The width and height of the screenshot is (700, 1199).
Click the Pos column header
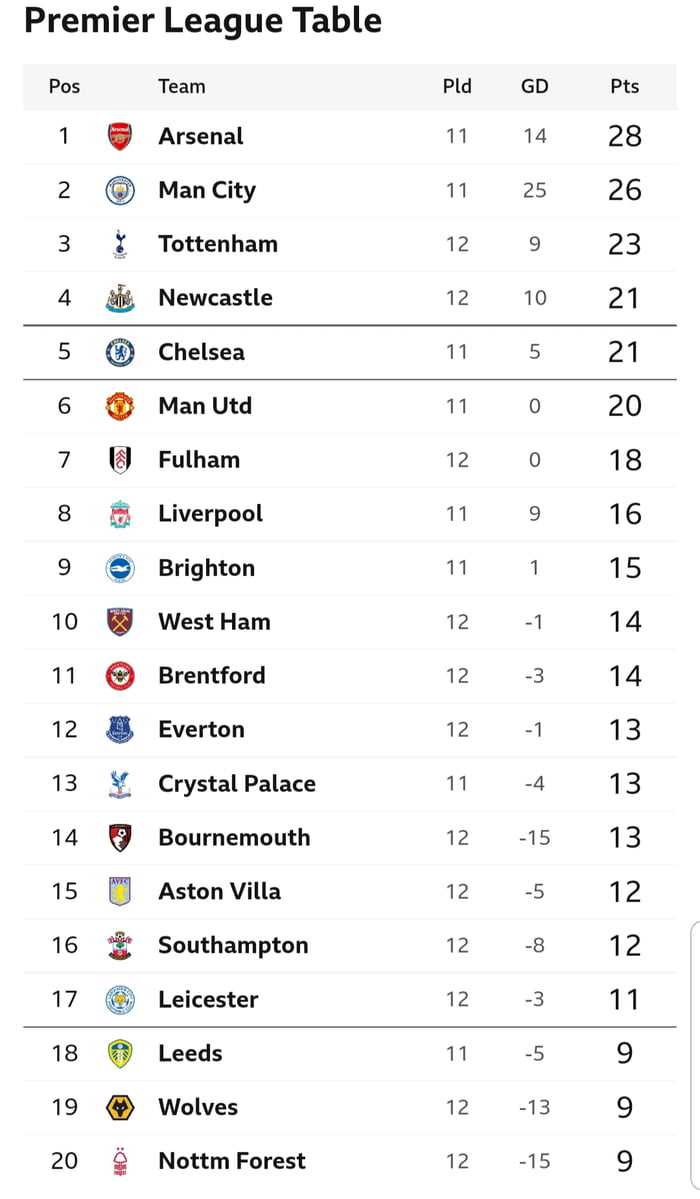(x=64, y=87)
